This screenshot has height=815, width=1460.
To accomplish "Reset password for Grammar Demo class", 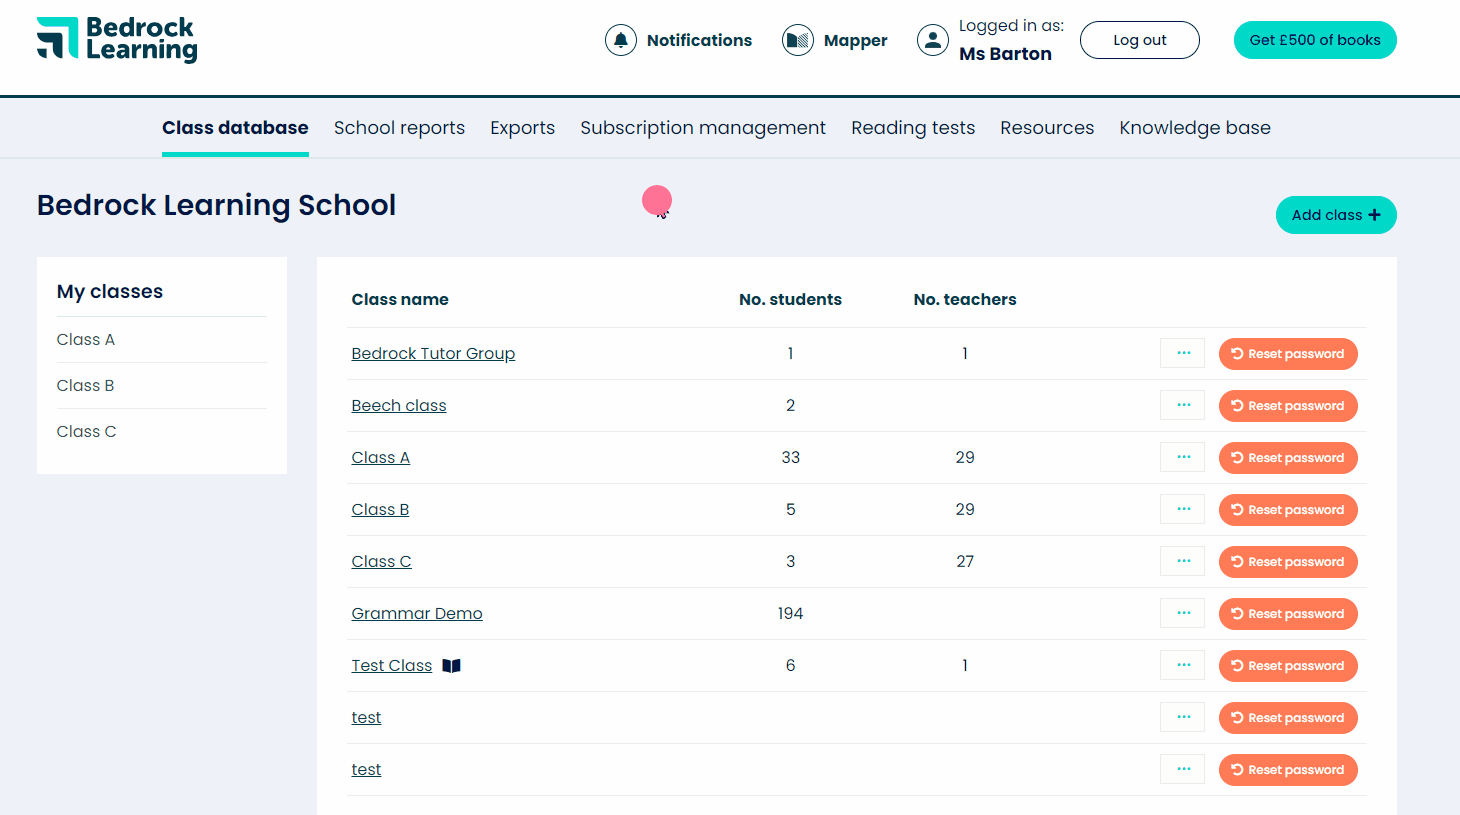I will [1288, 613].
